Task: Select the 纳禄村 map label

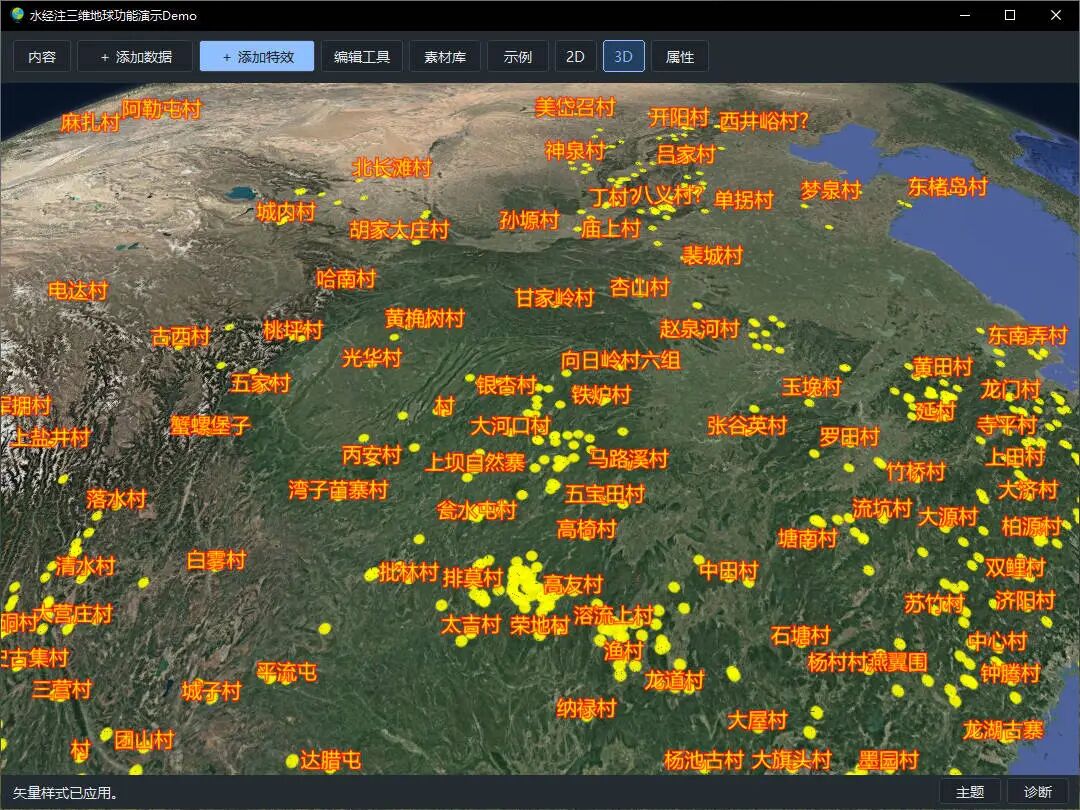Action: [586, 708]
